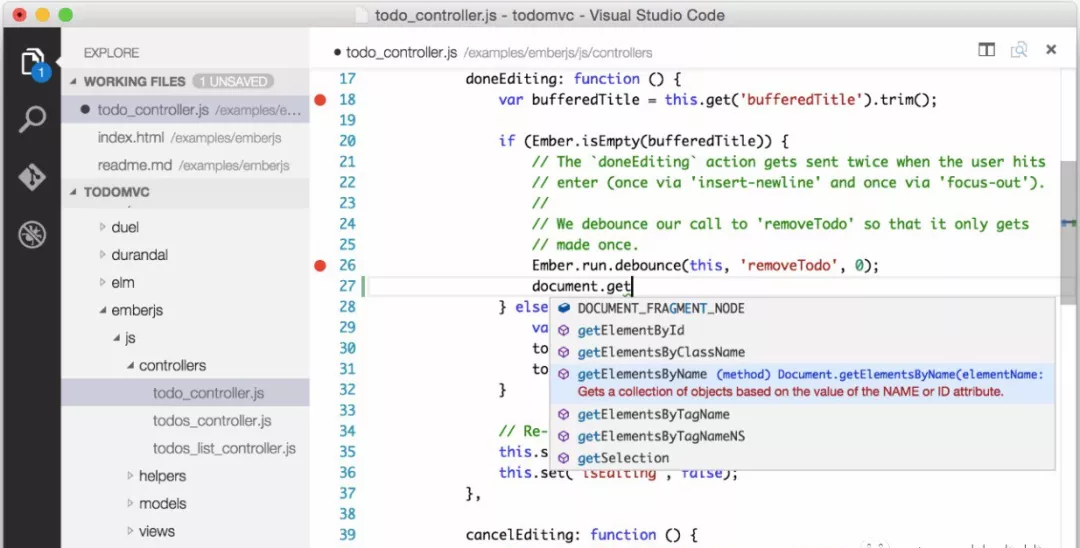This screenshot has width=1080, height=548.
Task: Click line number 39 in the gutter
Action: [347, 535]
